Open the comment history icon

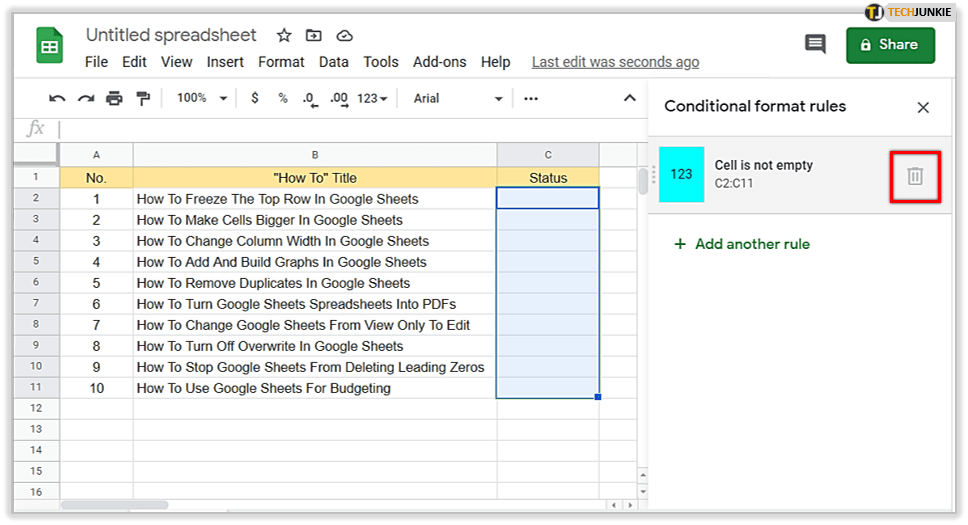[x=815, y=44]
